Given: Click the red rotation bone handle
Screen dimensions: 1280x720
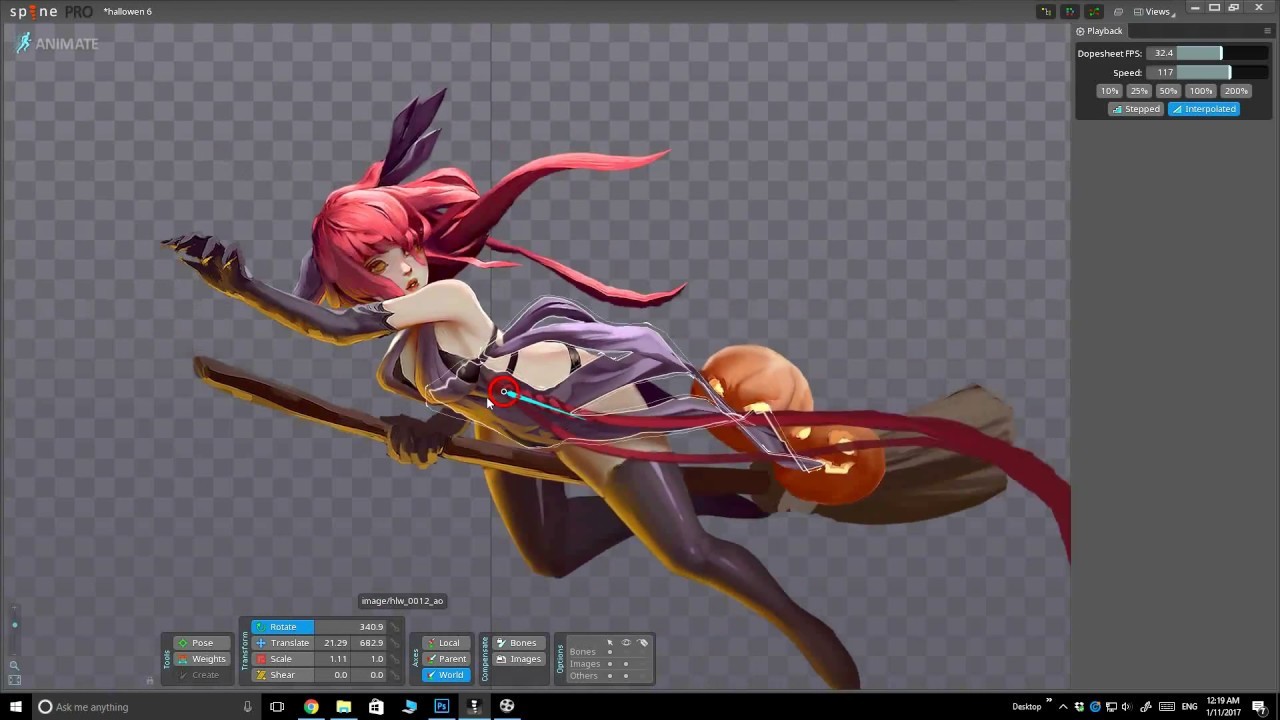Looking at the screenshot, I should (x=504, y=392).
